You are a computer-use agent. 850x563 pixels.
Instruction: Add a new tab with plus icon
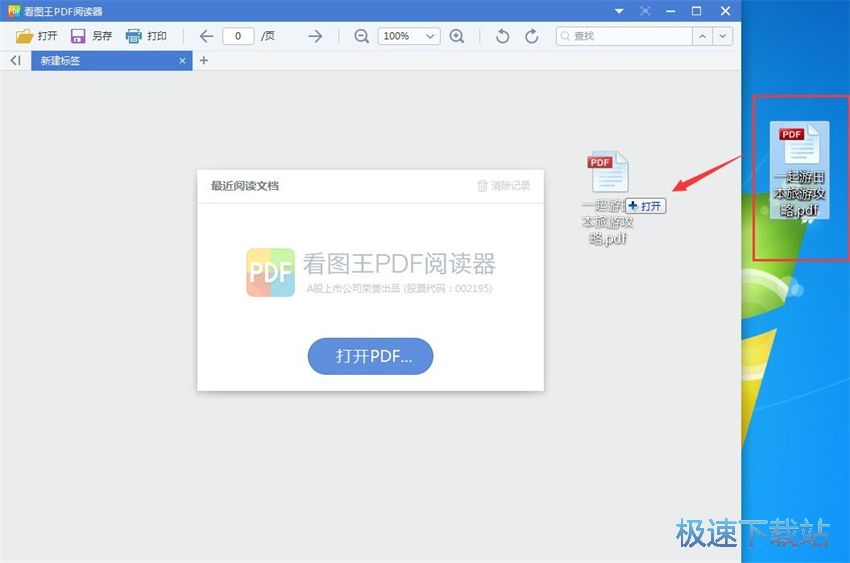click(204, 61)
